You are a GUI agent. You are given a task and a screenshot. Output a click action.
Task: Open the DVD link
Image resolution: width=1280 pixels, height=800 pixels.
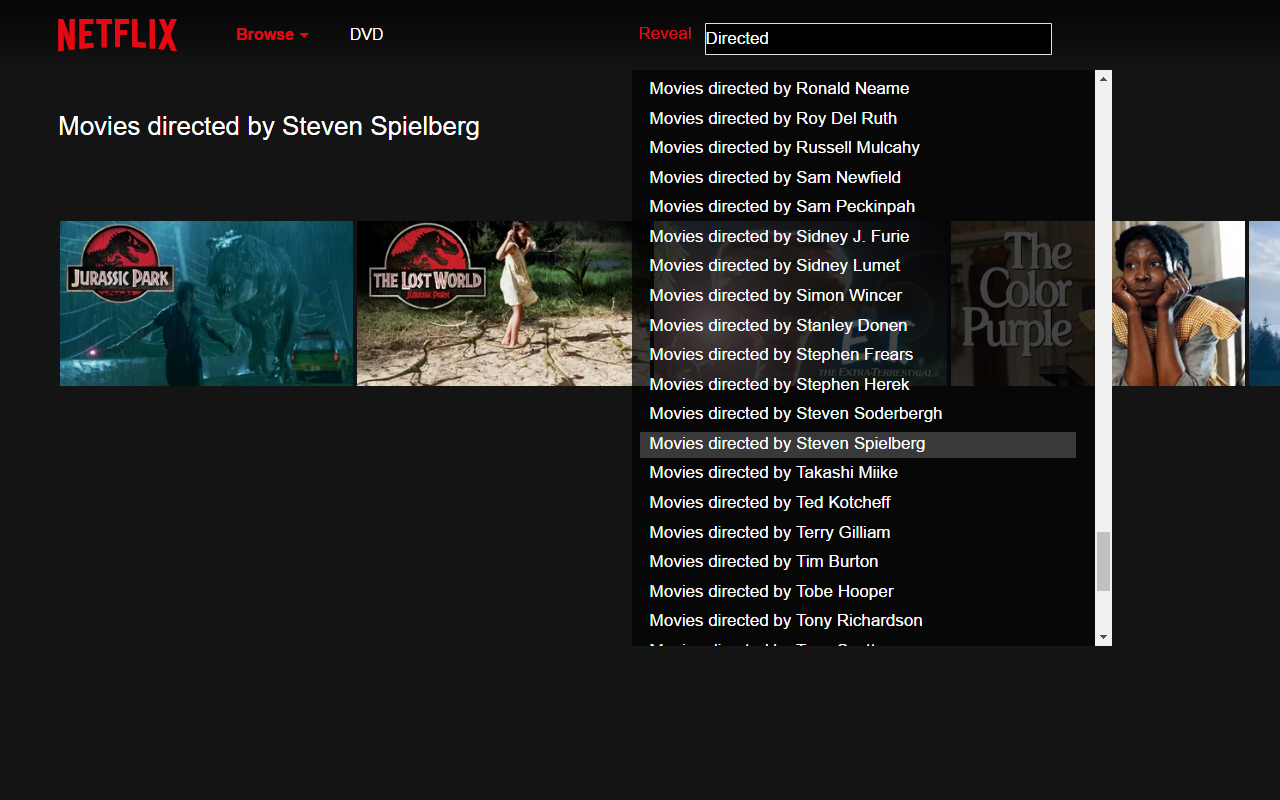366,34
